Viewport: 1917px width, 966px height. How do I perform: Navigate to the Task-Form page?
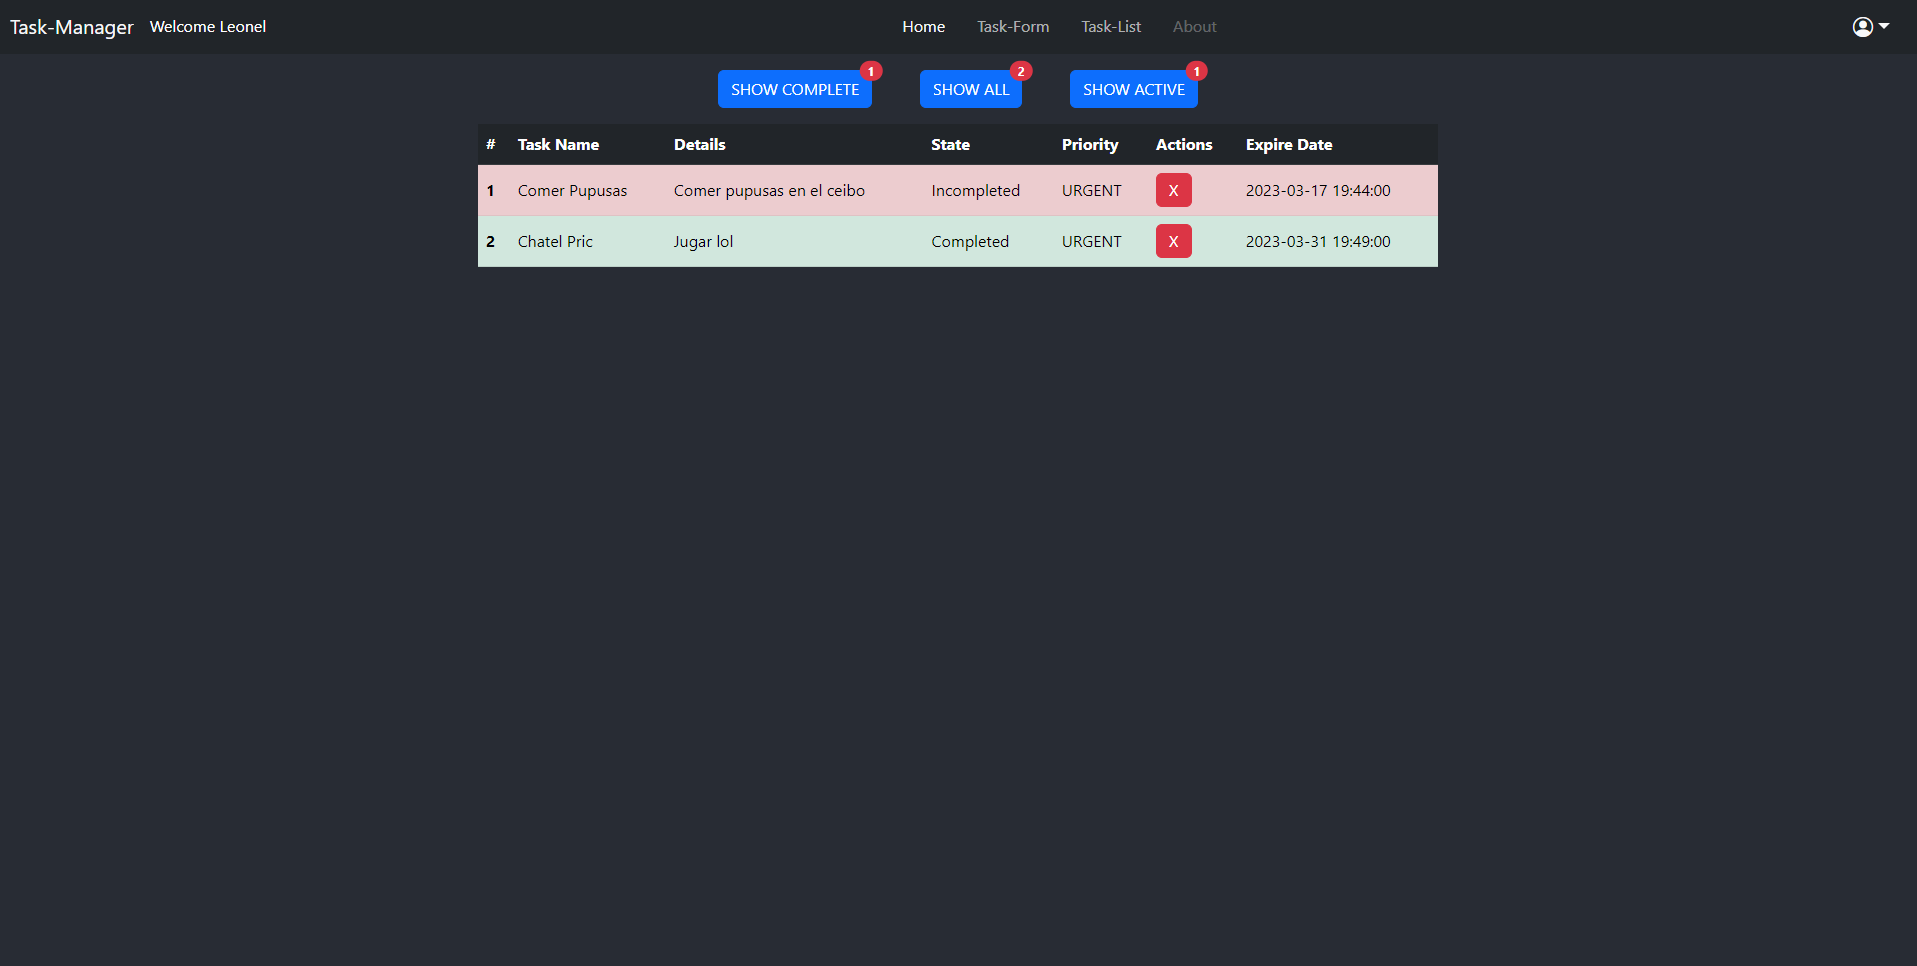coord(1013,26)
